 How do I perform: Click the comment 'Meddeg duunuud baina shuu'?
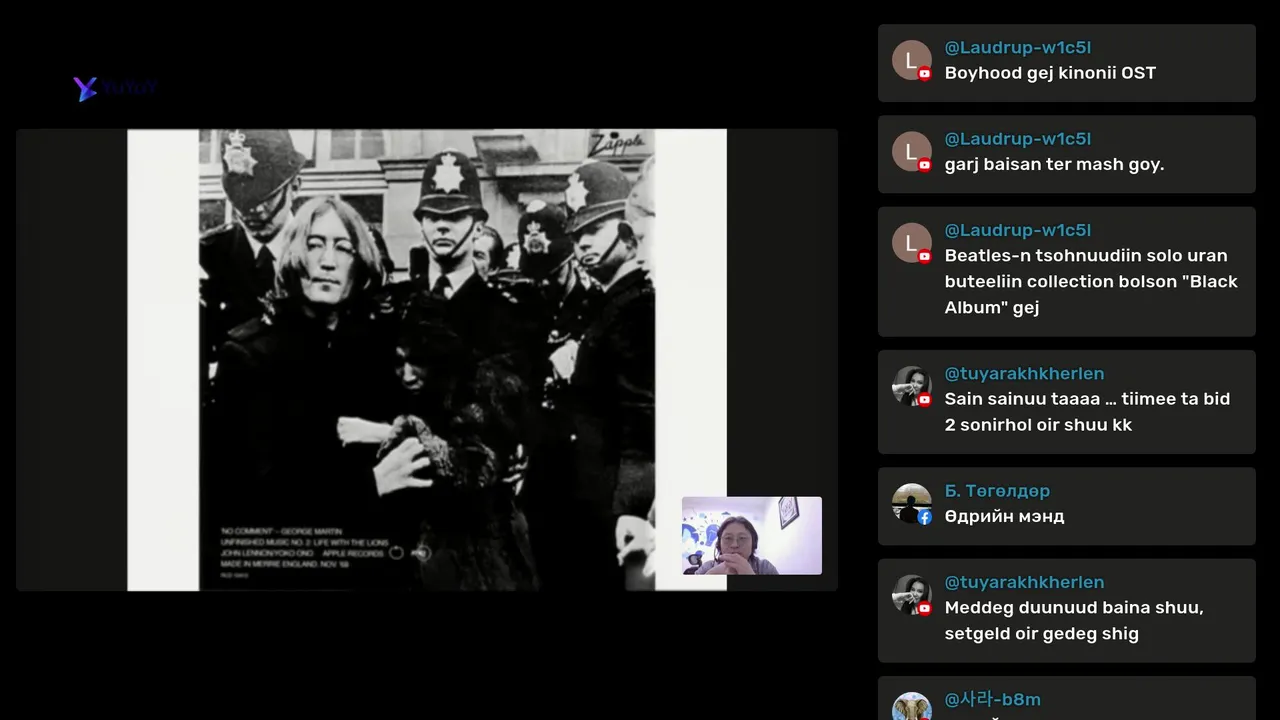[x=1074, y=620]
